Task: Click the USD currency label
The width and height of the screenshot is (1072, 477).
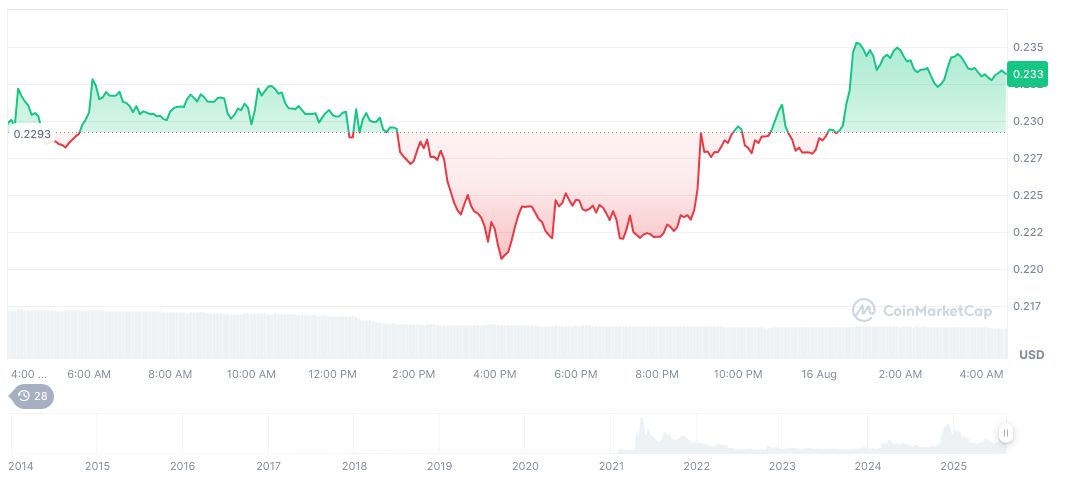Action: pos(1031,355)
